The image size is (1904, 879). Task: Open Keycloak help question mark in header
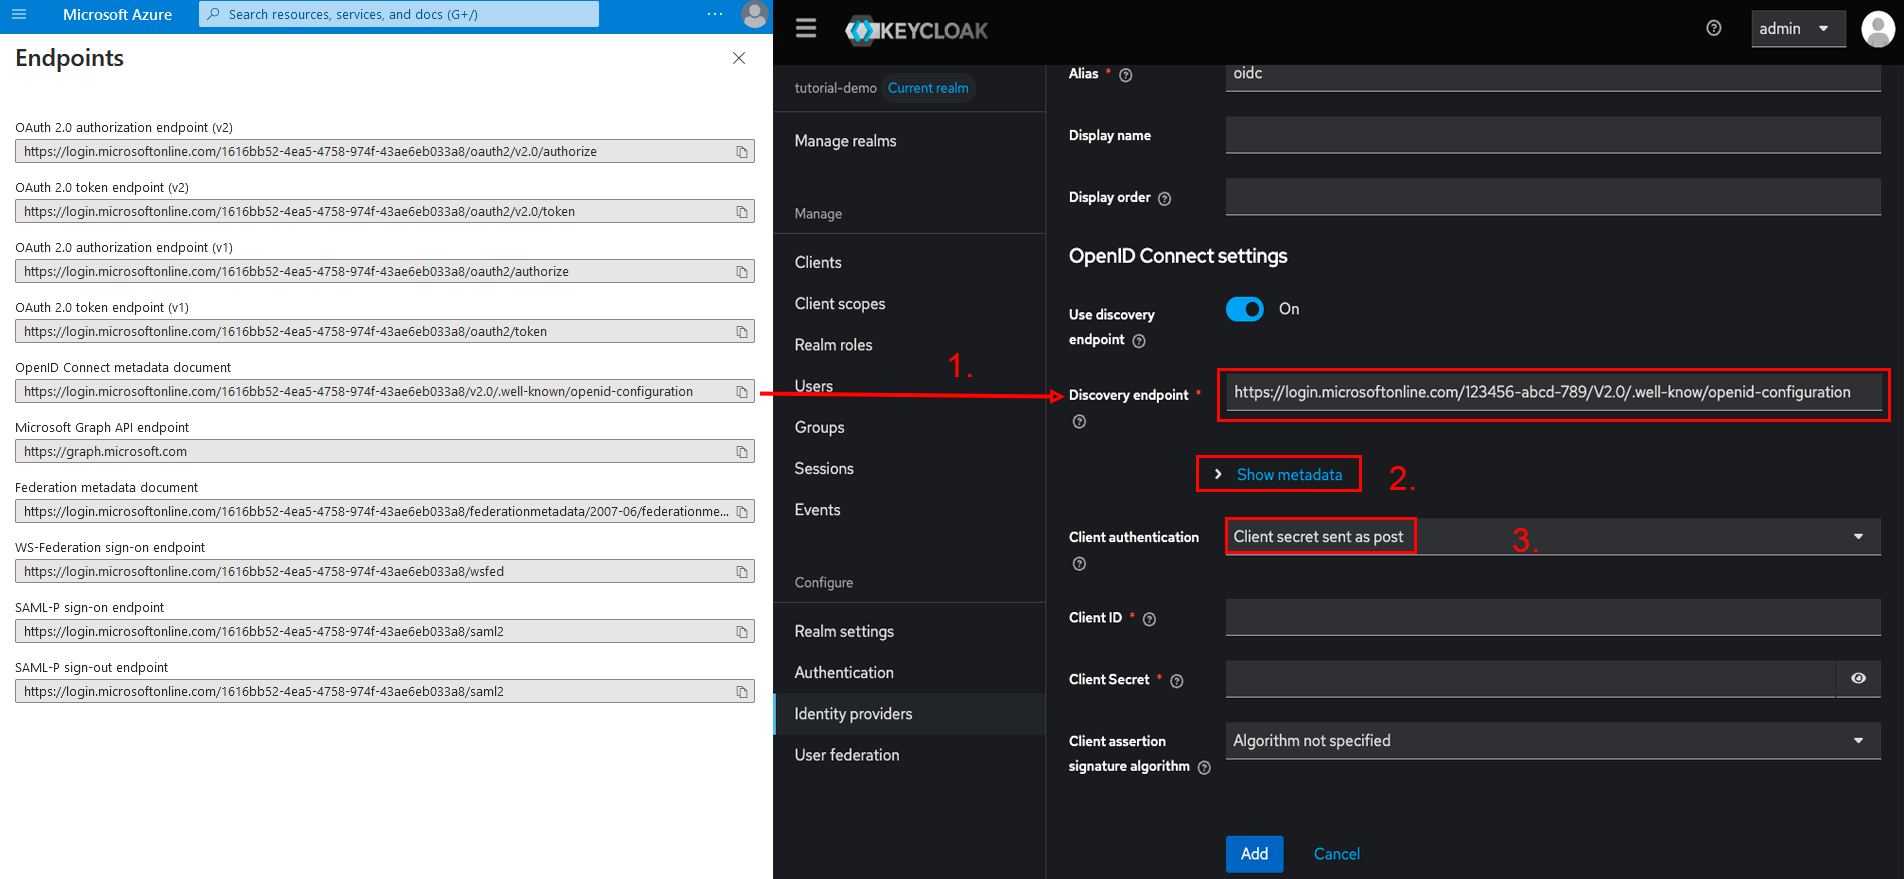tap(1714, 28)
